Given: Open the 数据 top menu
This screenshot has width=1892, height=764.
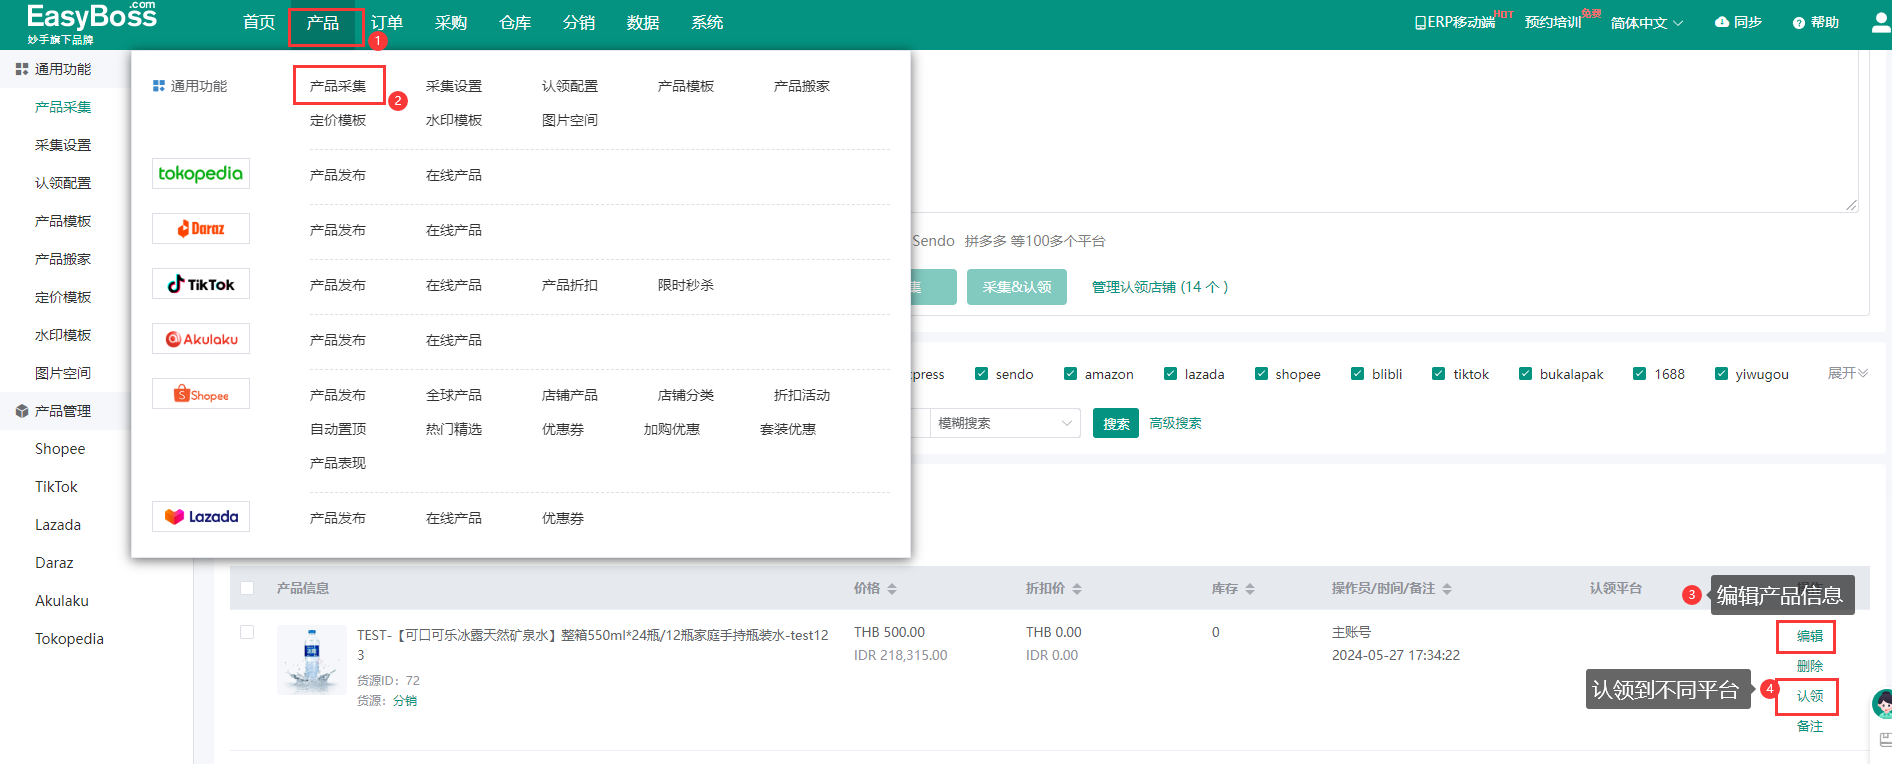Looking at the screenshot, I should click(643, 22).
